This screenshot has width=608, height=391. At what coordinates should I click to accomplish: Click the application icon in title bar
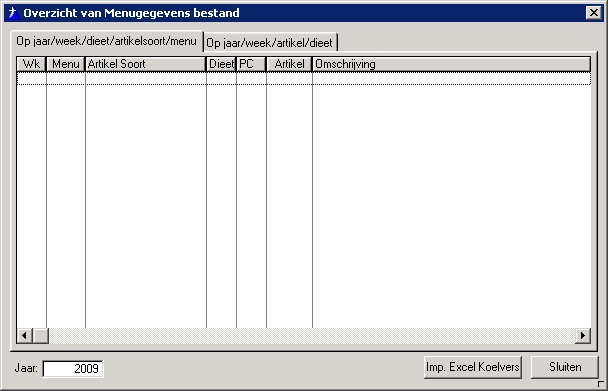click(14, 13)
